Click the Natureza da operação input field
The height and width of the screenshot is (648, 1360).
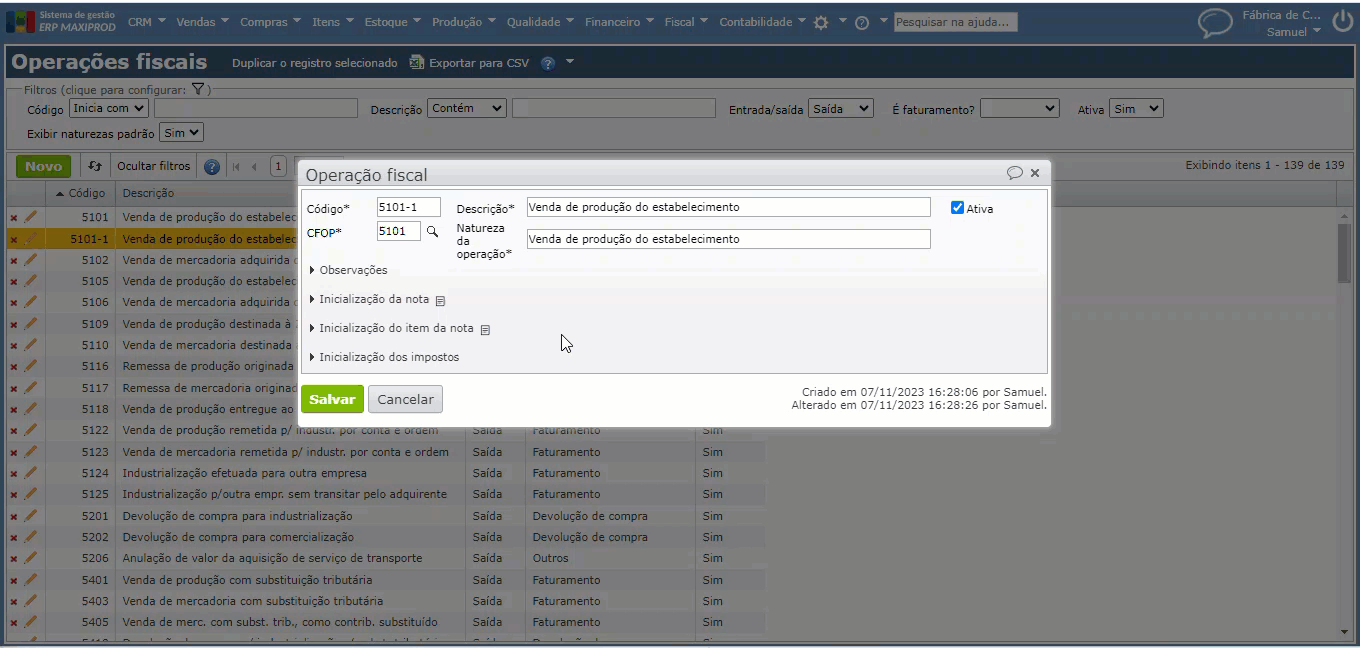(729, 239)
